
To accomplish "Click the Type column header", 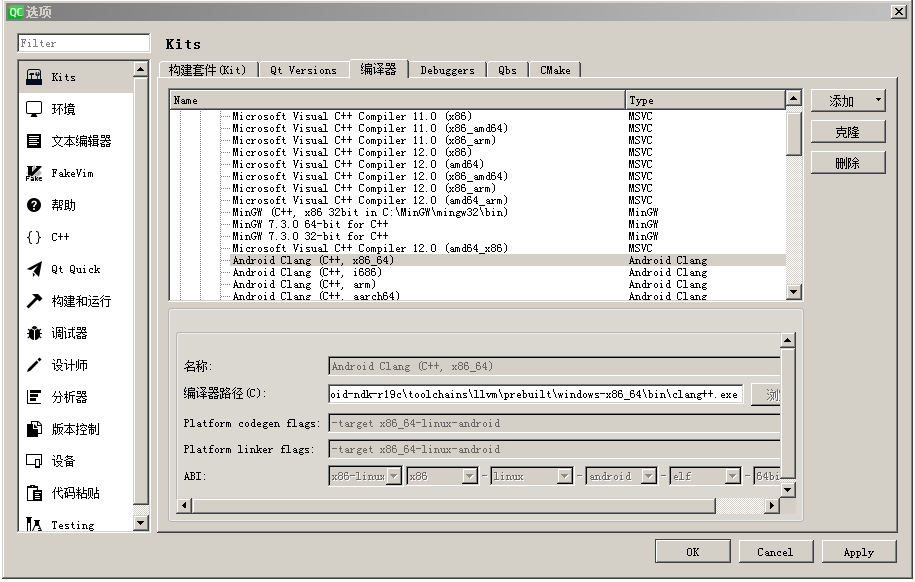I will [x=705, y=100].
